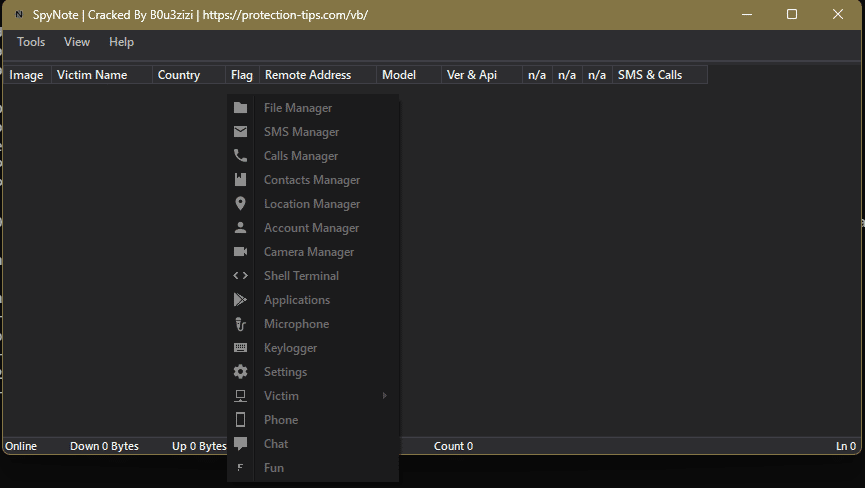865x488 pixels.
Task: Maximize the SpyNote window
Action: (x=792, y=14)
